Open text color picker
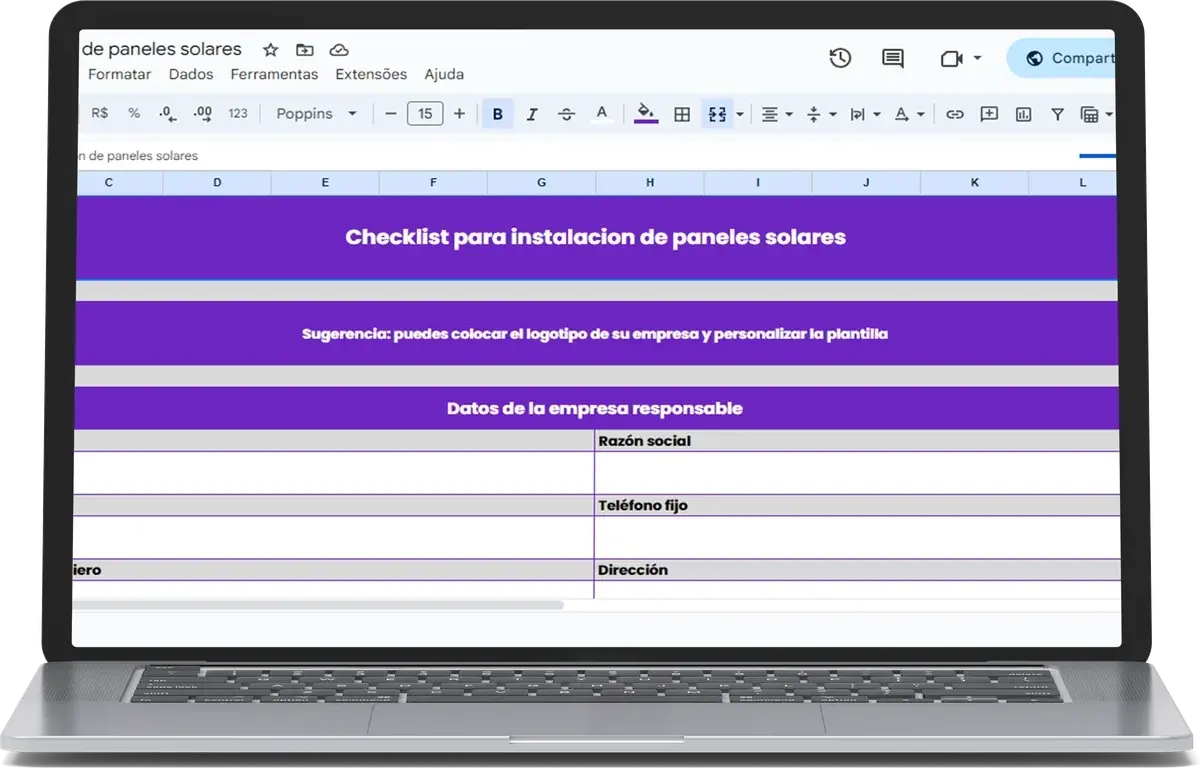1200x768 pixels. tap(601, 114)
